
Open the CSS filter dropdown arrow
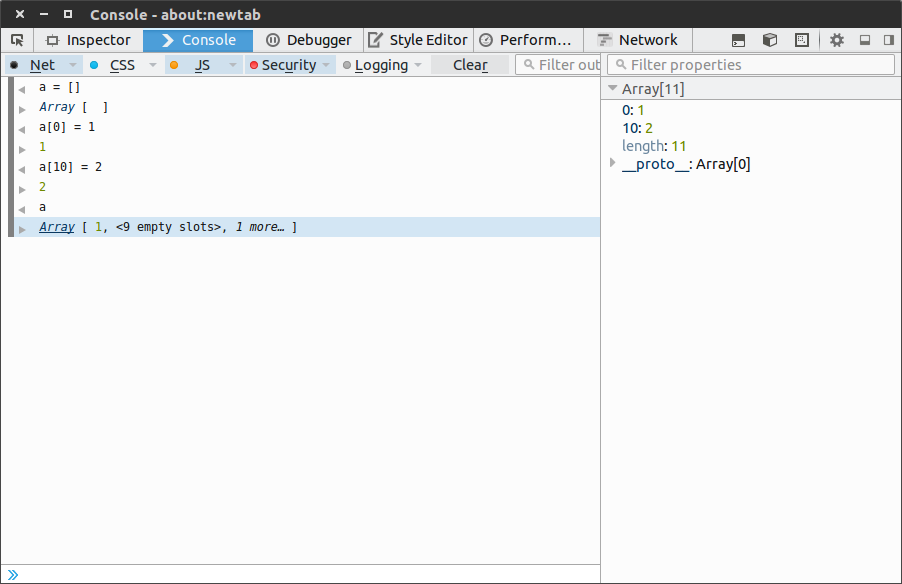pos(152,65)
